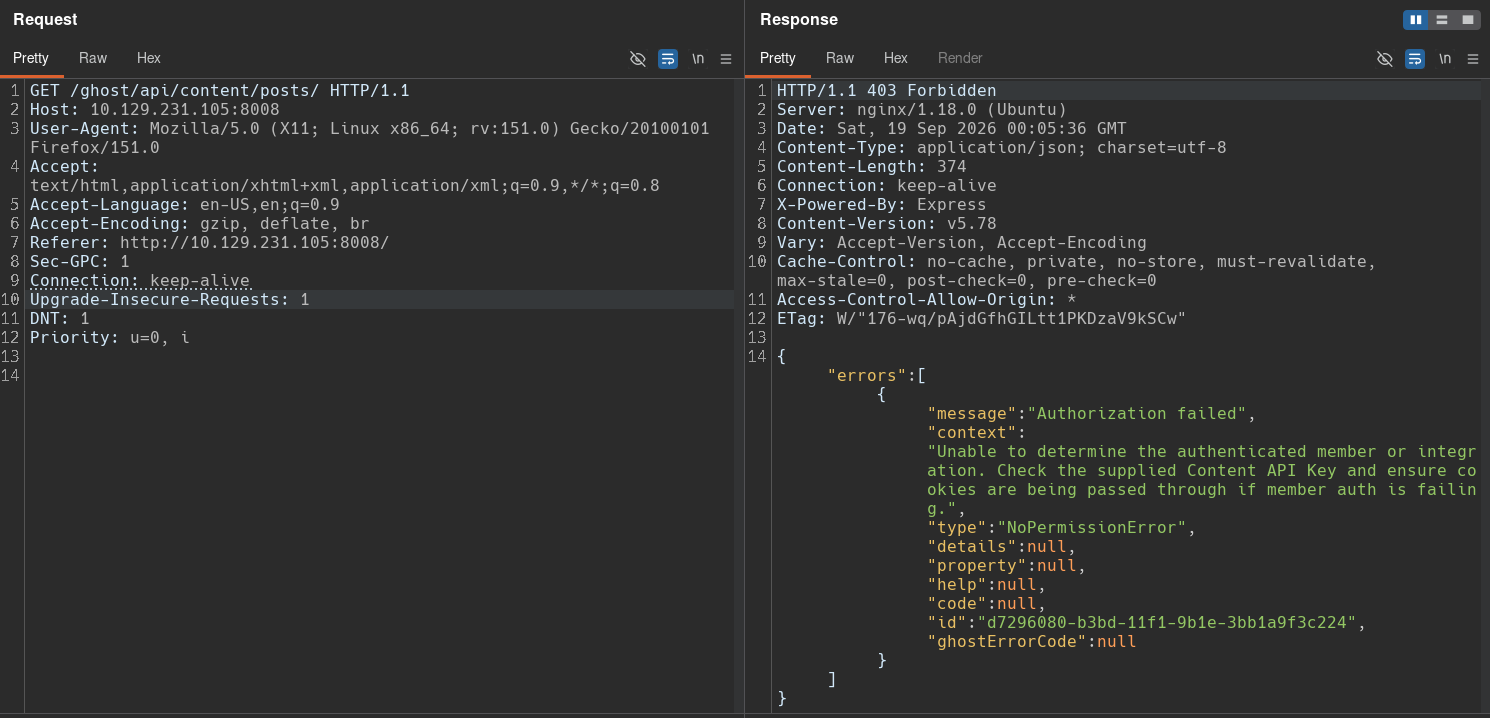The image size is (1490, 718).
Task: Click the Sec-GPC header line
Action: pos(80,261)
